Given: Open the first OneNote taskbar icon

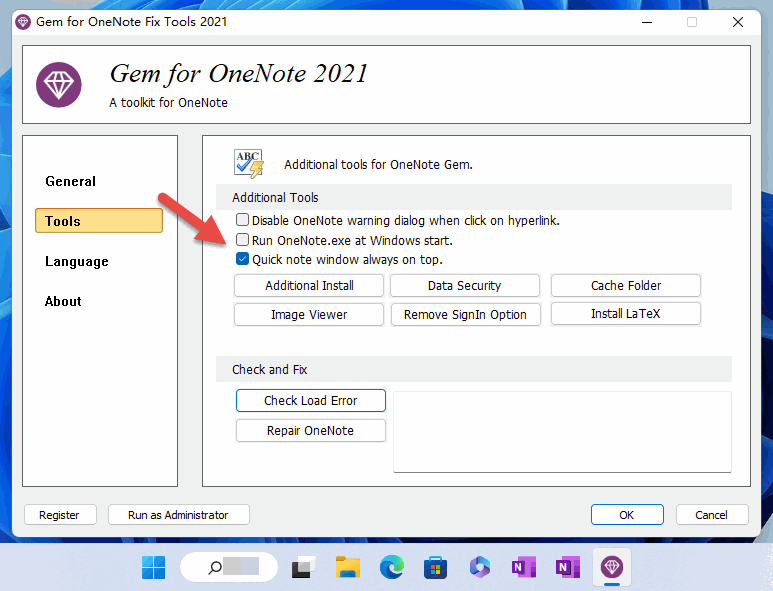Looking at the screenshot, I should [x=524, y=567].
